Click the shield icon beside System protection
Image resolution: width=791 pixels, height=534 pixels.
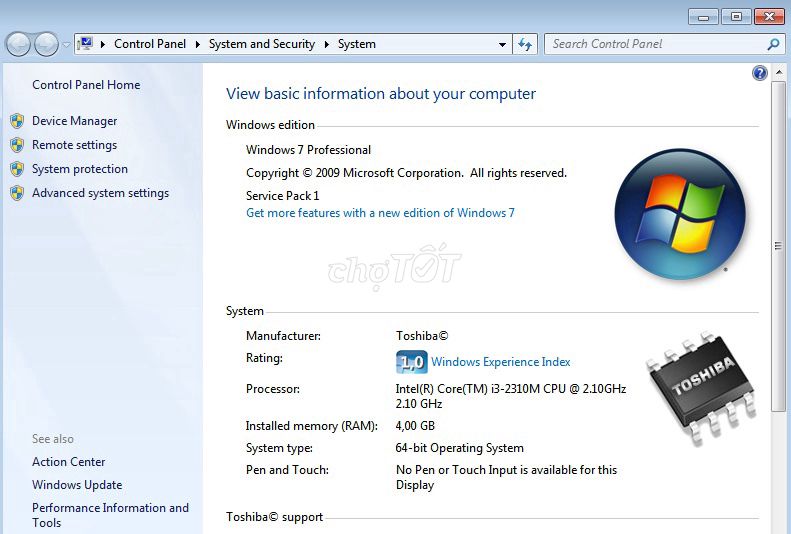pos(17,169)
